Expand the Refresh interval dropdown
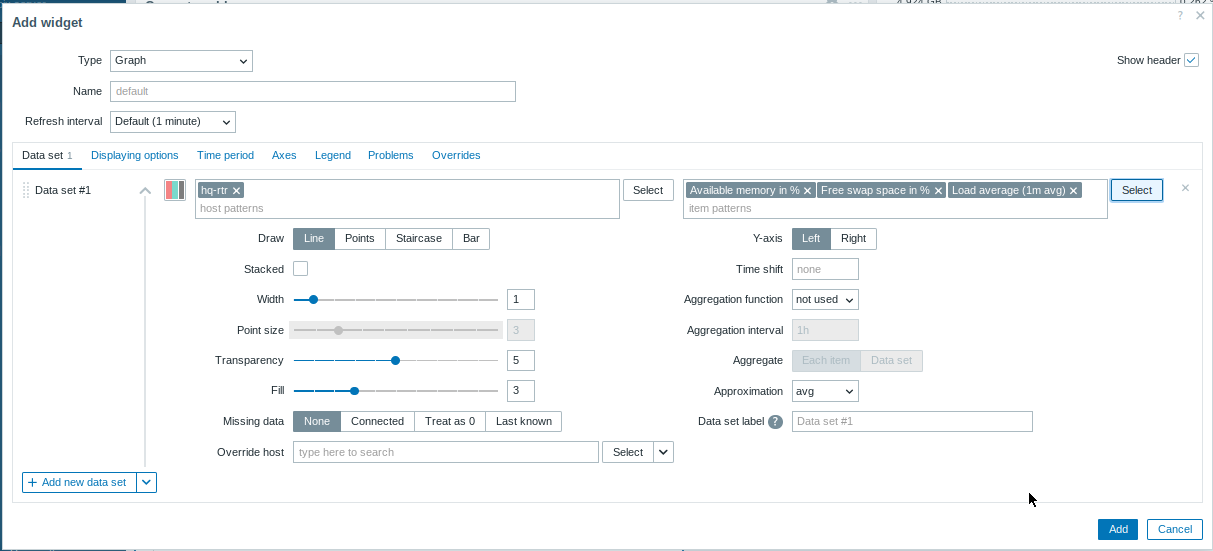Image resolution: width=1213 pixels, height=551 pixels. coord(172,122)
